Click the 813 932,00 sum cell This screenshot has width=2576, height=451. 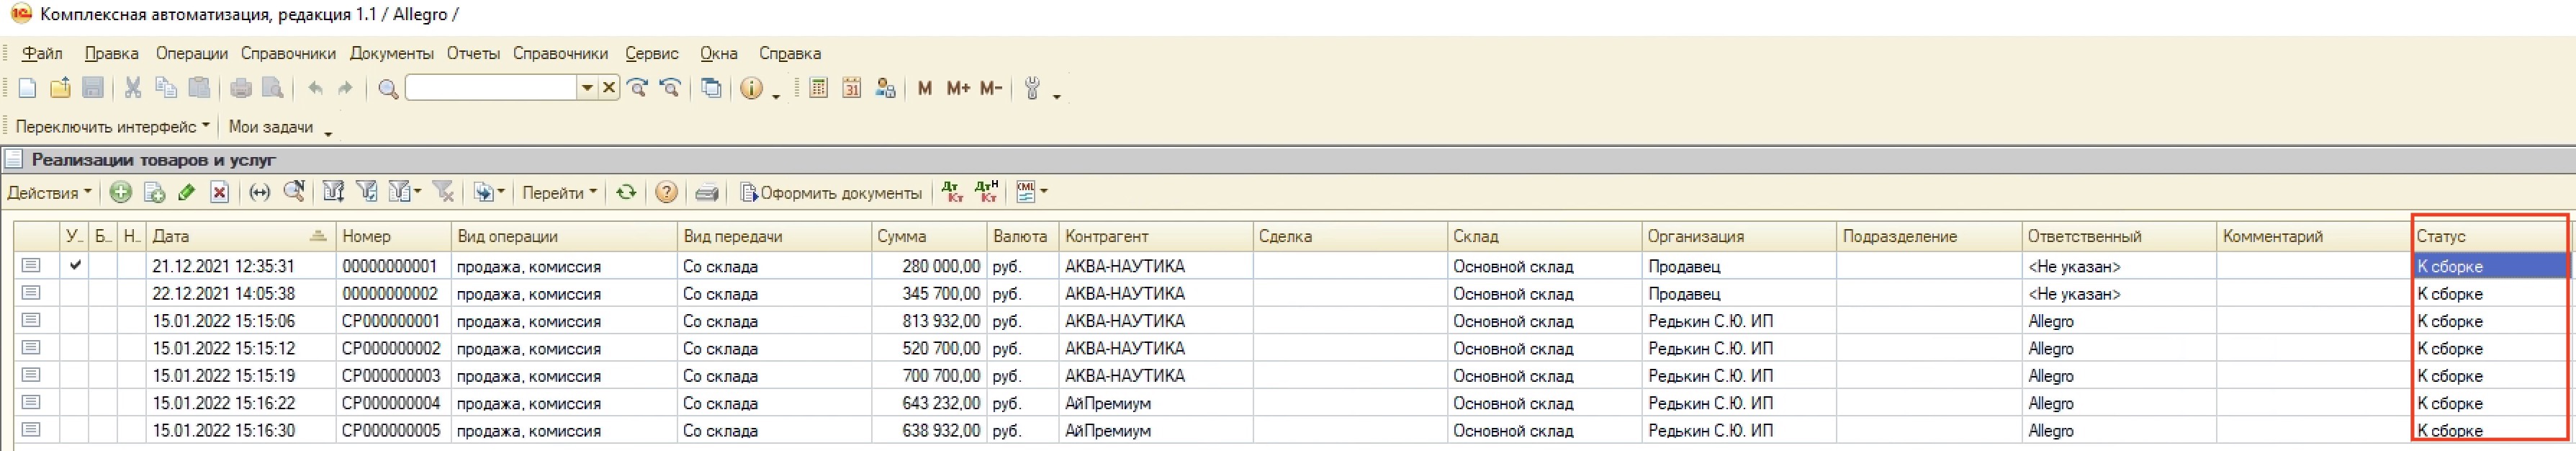[928, 321]
